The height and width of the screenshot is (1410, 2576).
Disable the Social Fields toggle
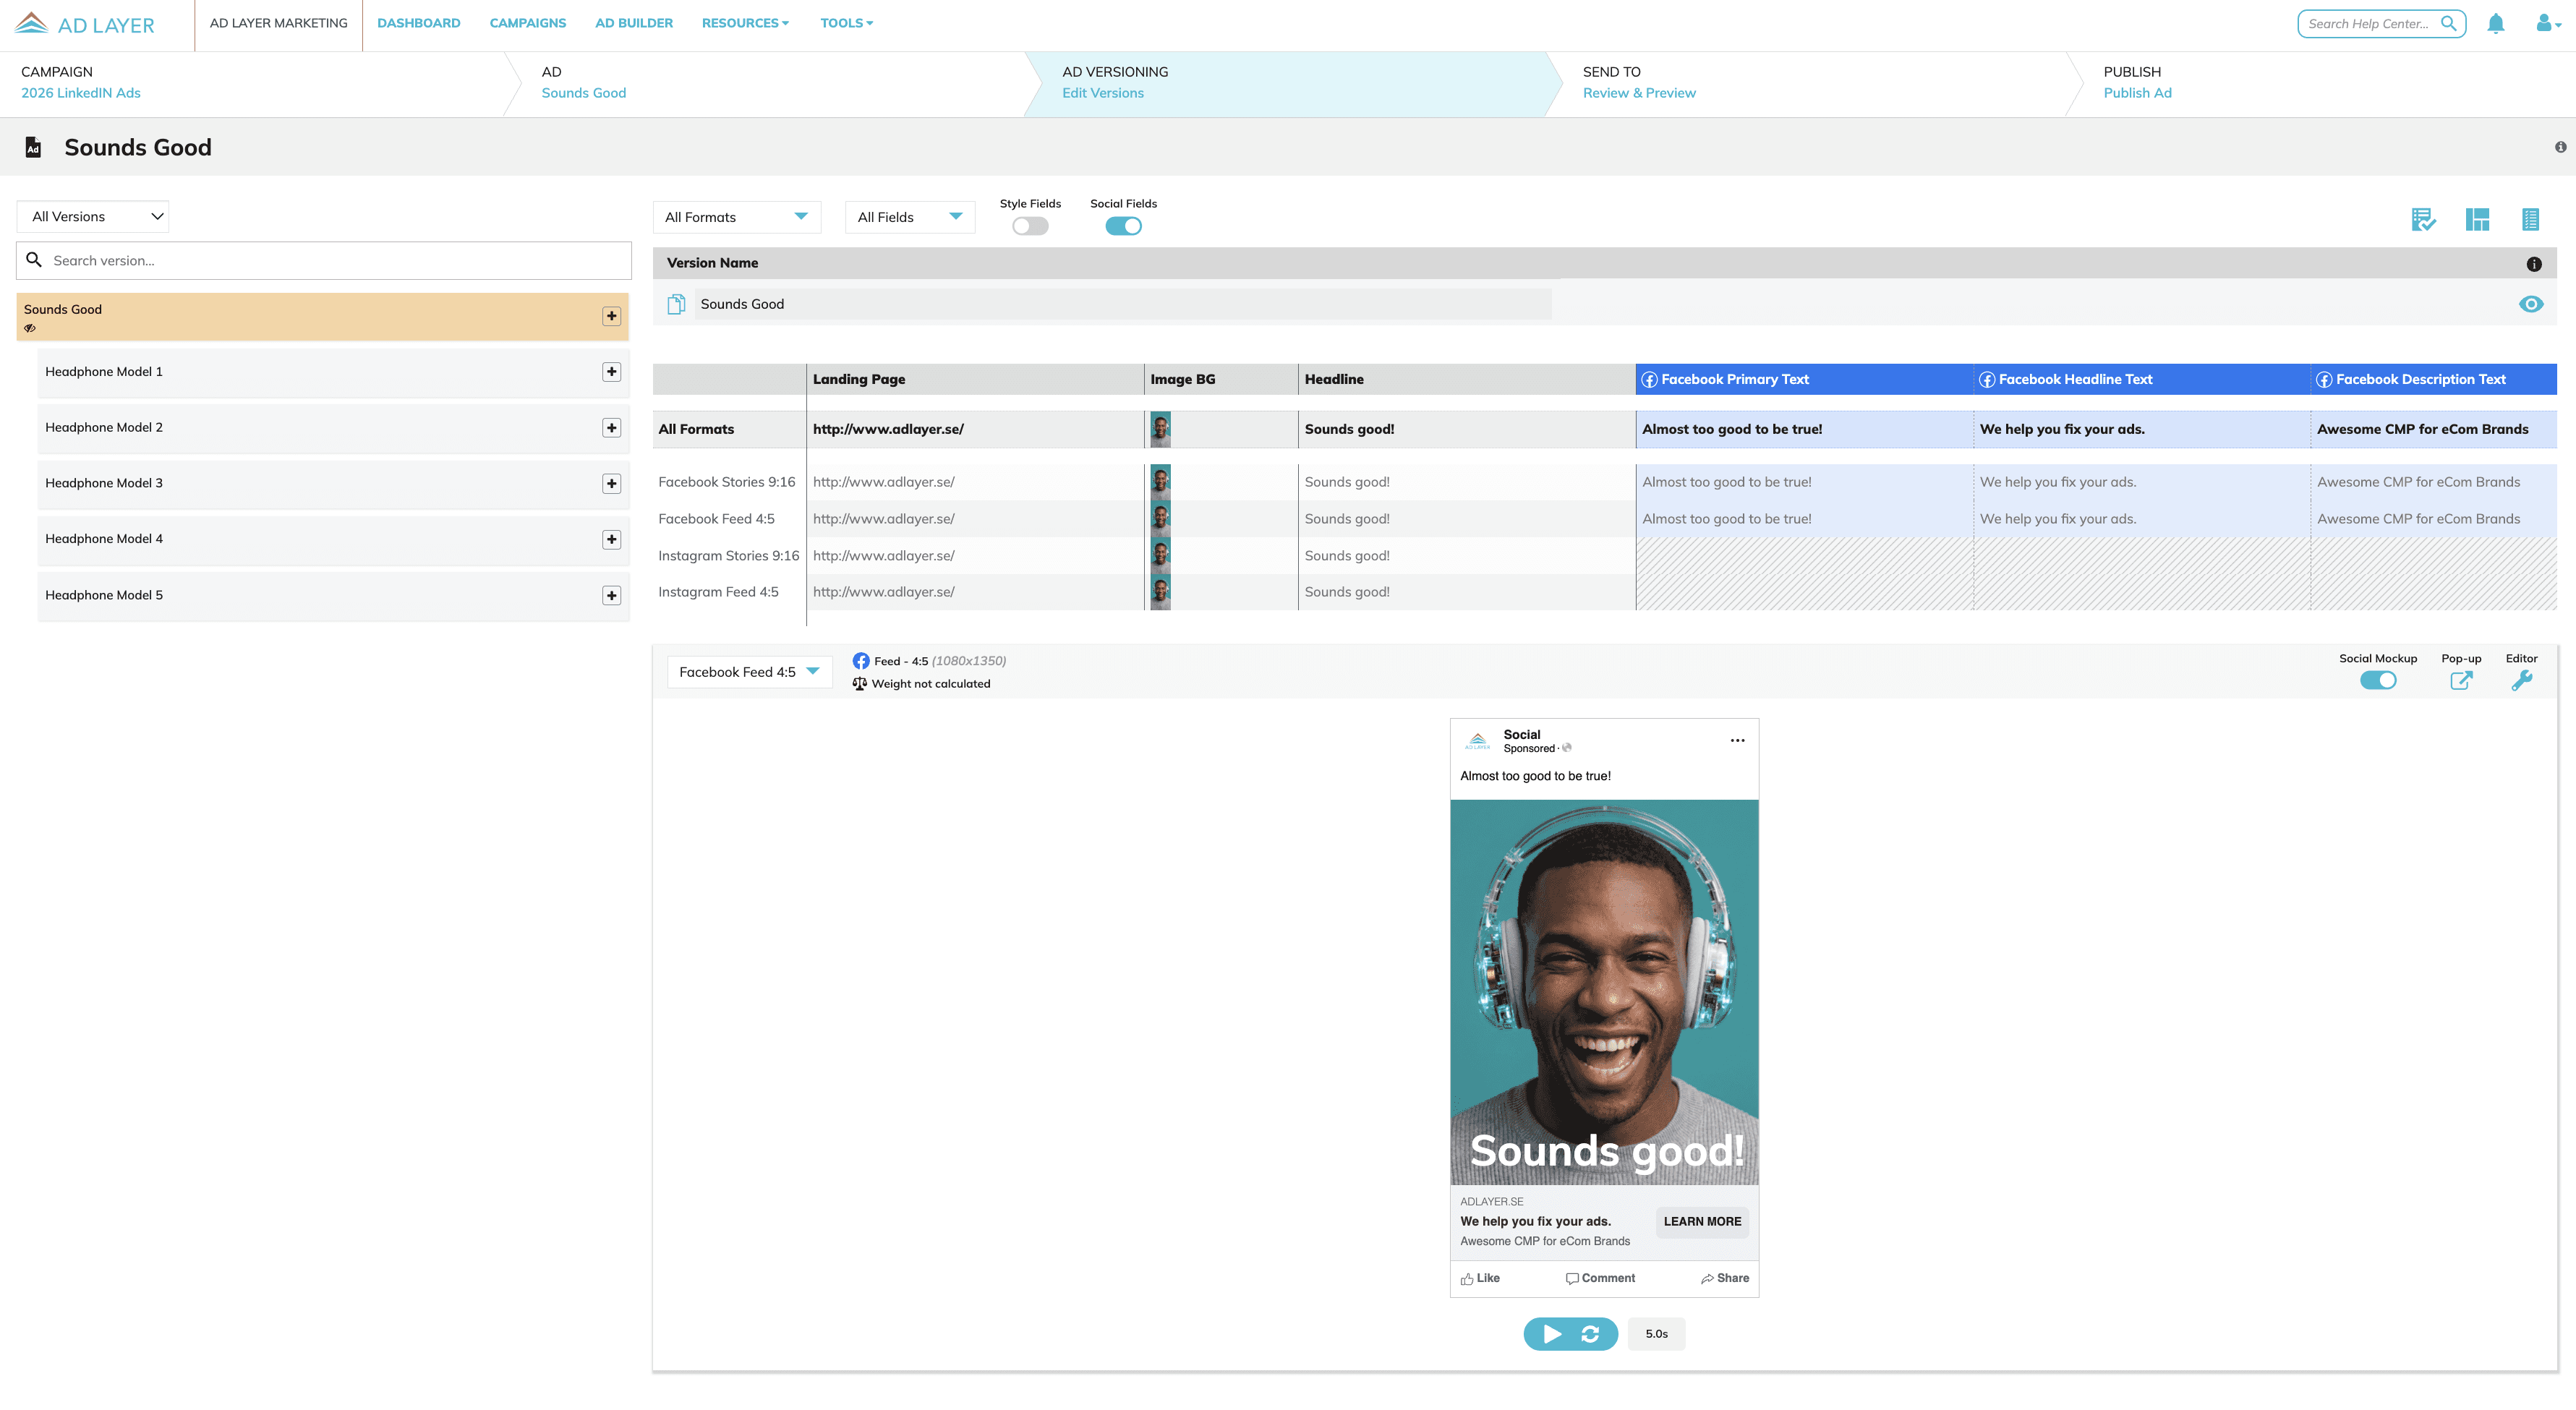1123,226
